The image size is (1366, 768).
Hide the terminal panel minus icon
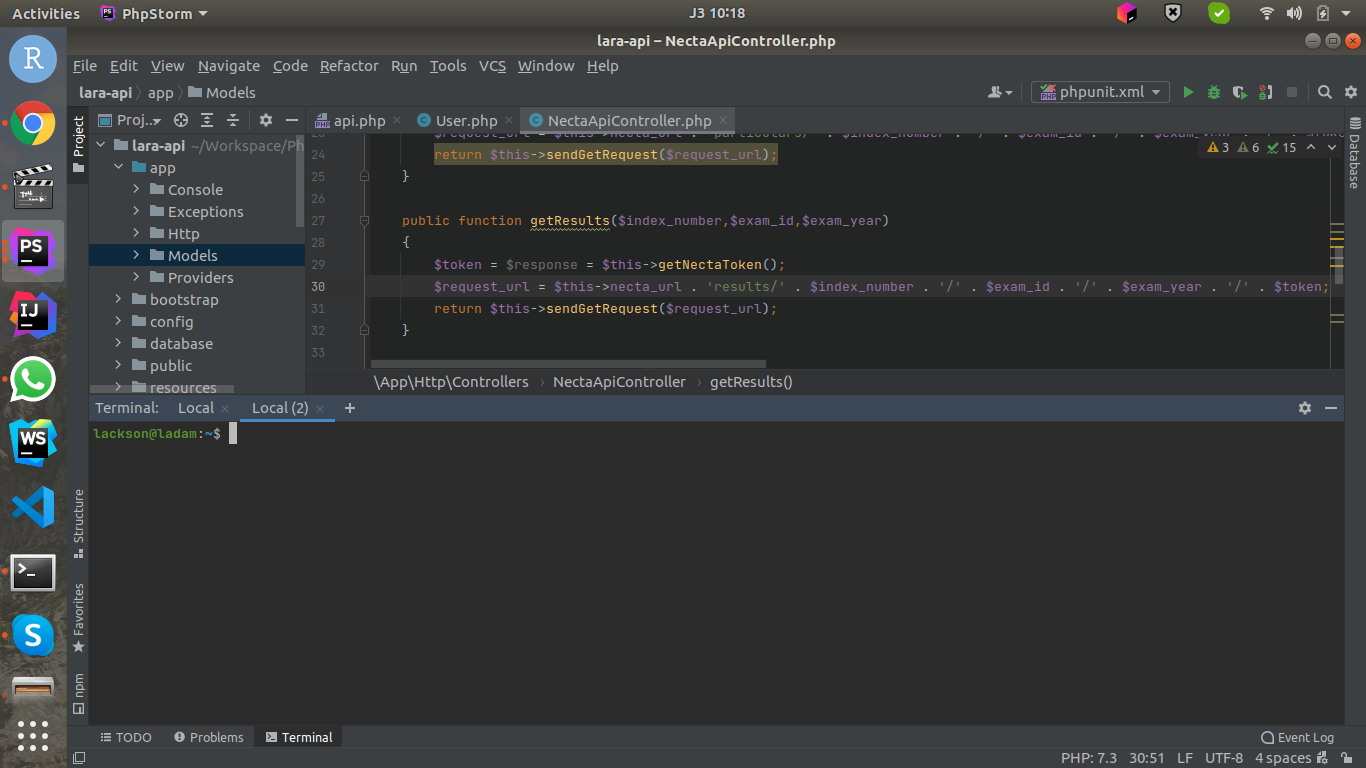(x=1331, y=408)
